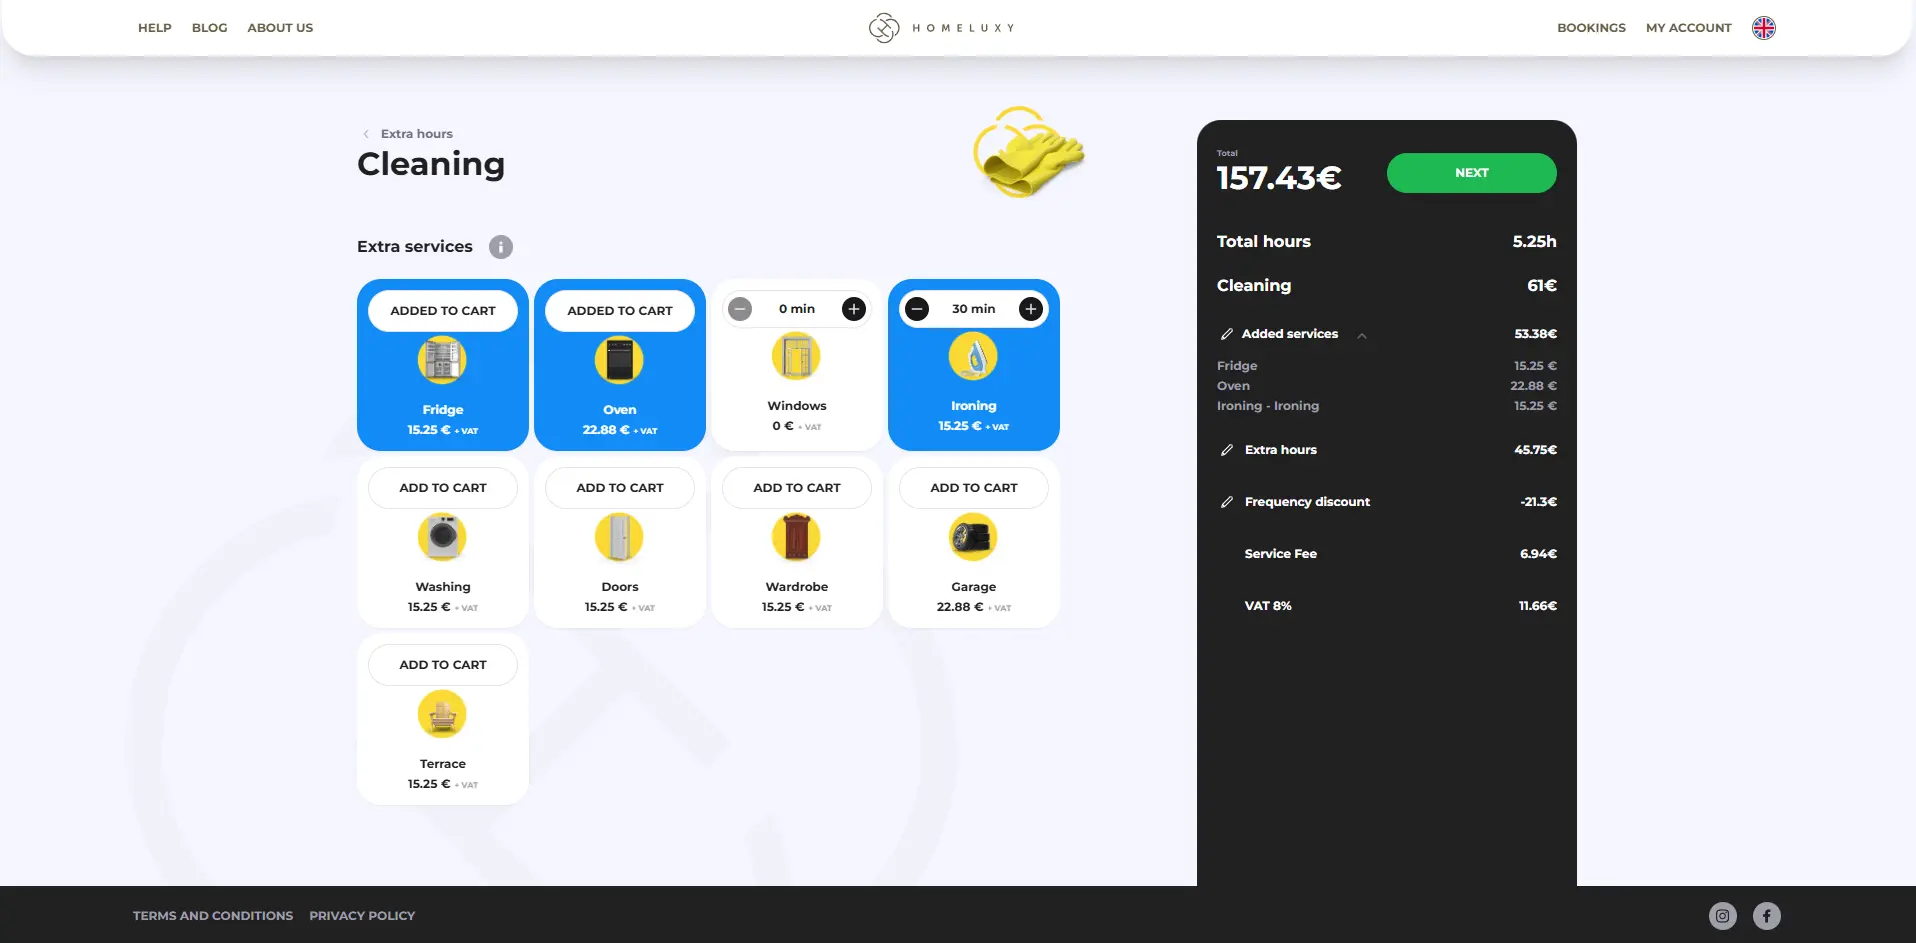Add Garage to cart
The image size is (1916, 943).
[974, 488]
